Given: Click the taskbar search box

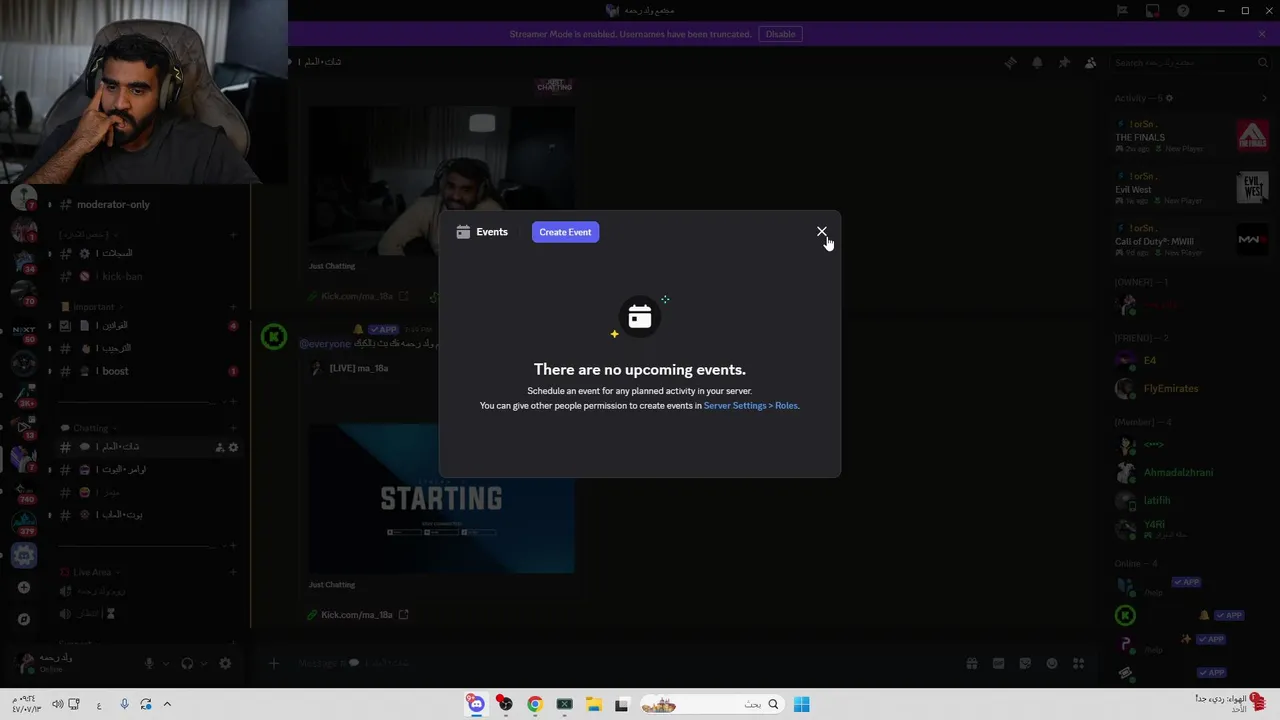Looking at the screenshot, I should [x=711, y=704].
